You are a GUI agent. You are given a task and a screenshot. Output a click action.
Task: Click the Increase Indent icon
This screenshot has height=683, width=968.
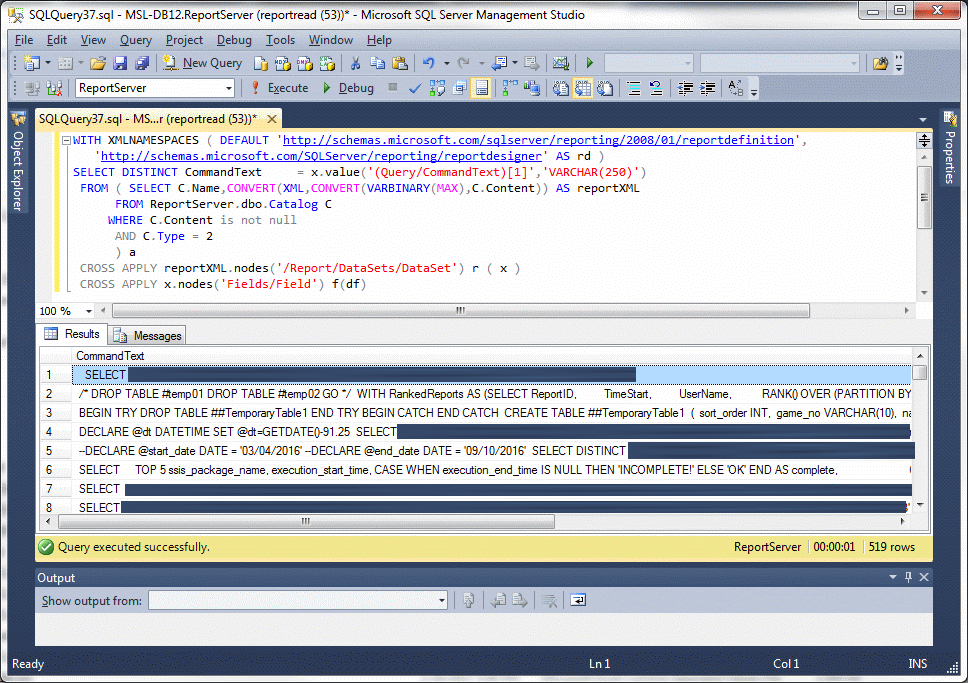click(x=707, y=88)
